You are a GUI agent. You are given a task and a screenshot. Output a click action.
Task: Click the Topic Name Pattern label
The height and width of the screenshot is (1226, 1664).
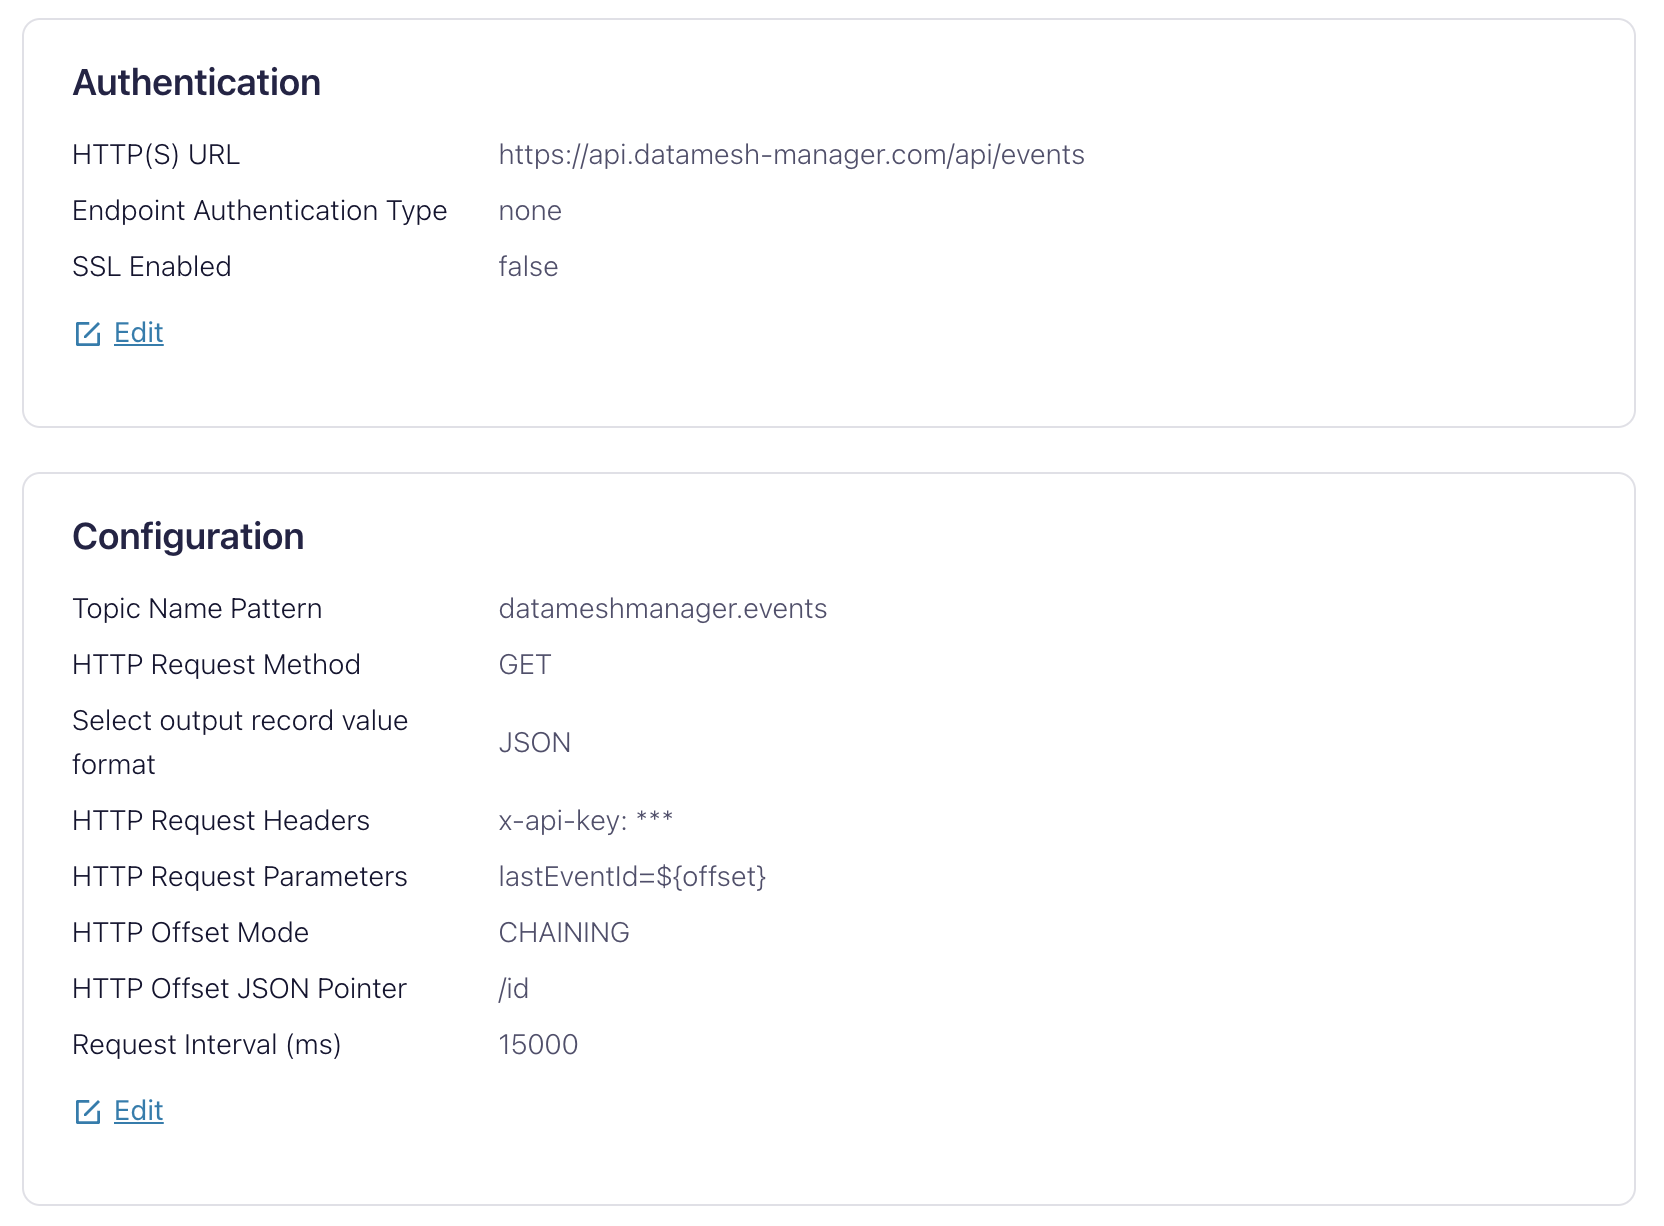pyautogui.click(x=197, y=609)
